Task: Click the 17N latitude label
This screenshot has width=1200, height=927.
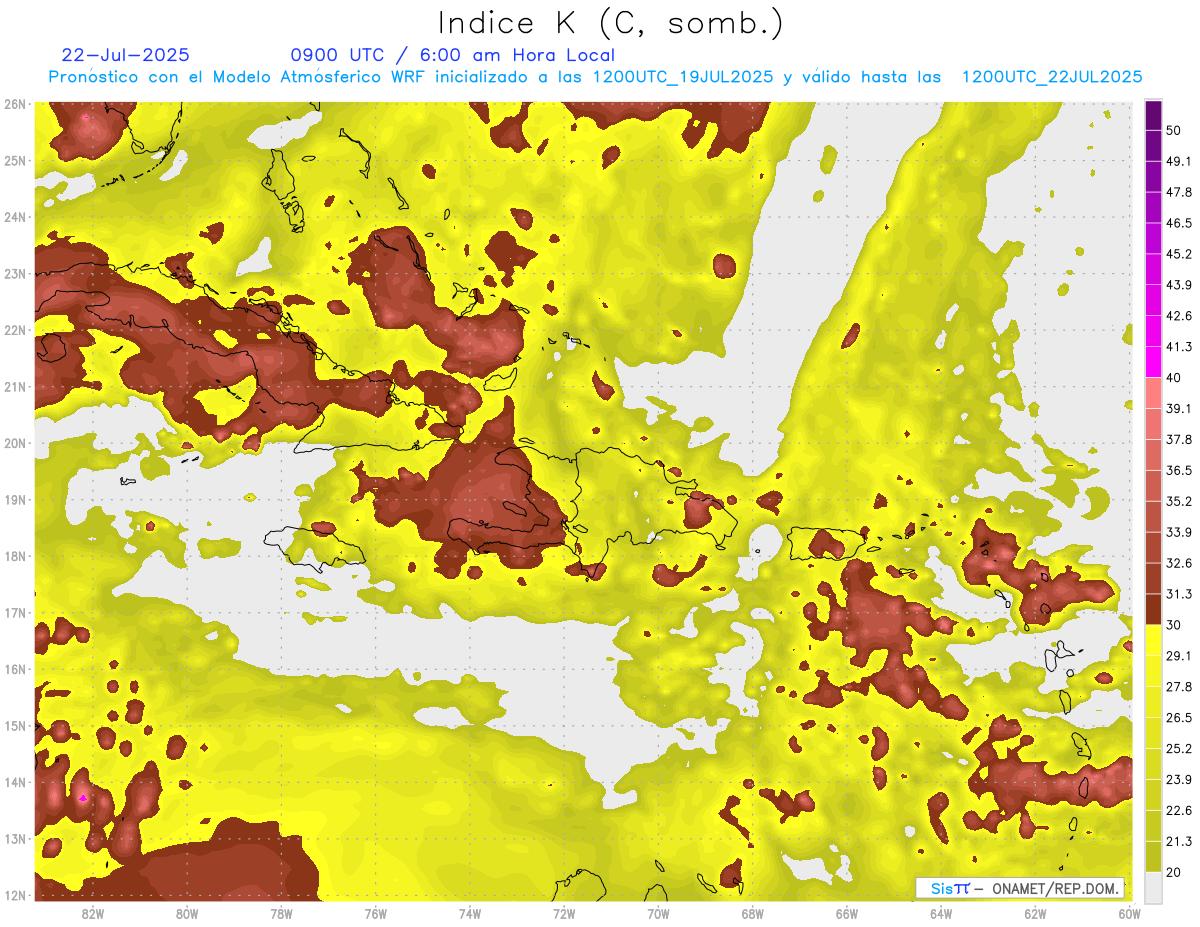Action: coord(14,612)
